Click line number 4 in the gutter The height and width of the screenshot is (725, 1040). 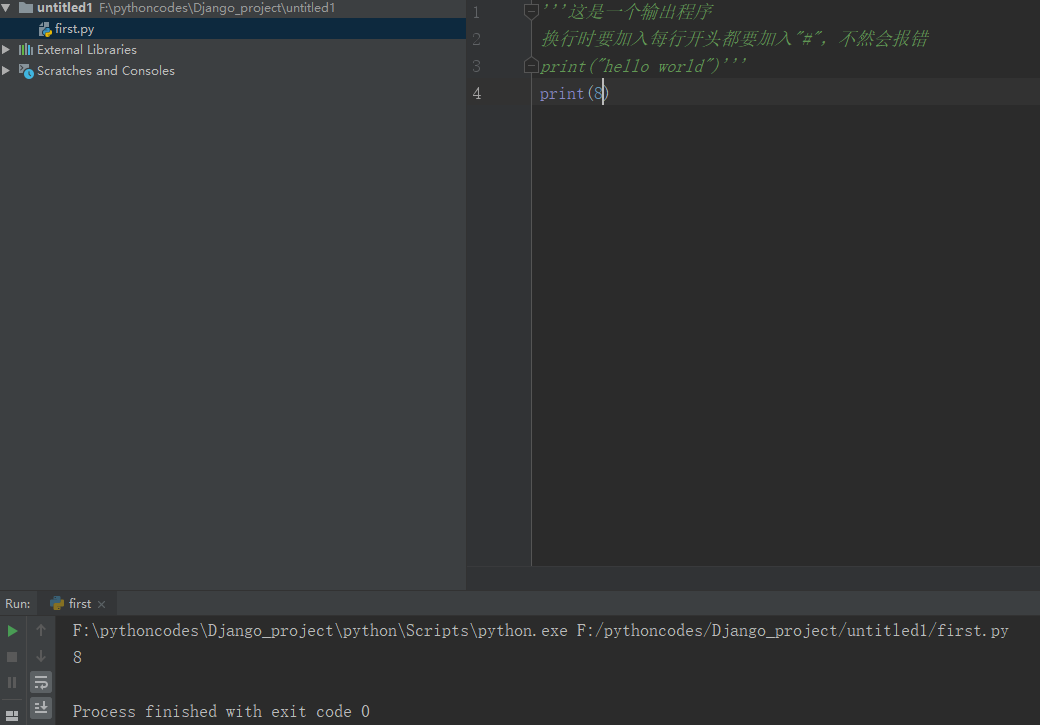tap(477, 94)
